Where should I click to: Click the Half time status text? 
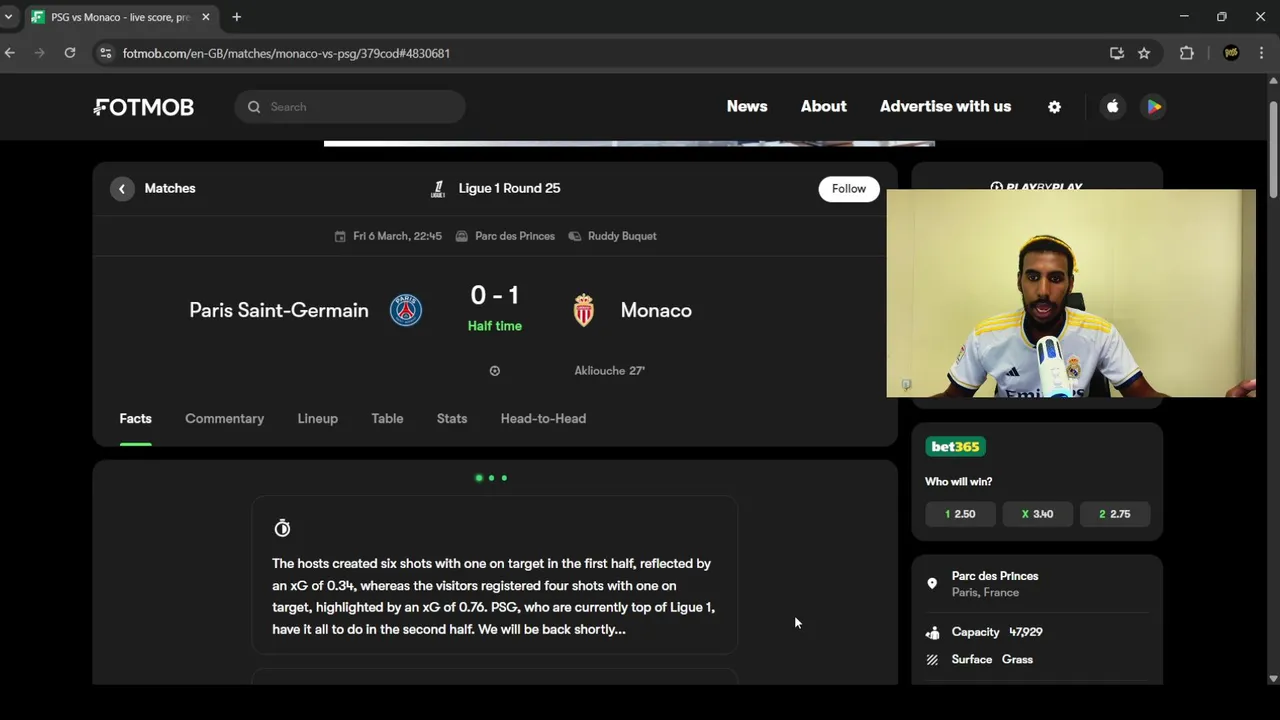point(495,326)
